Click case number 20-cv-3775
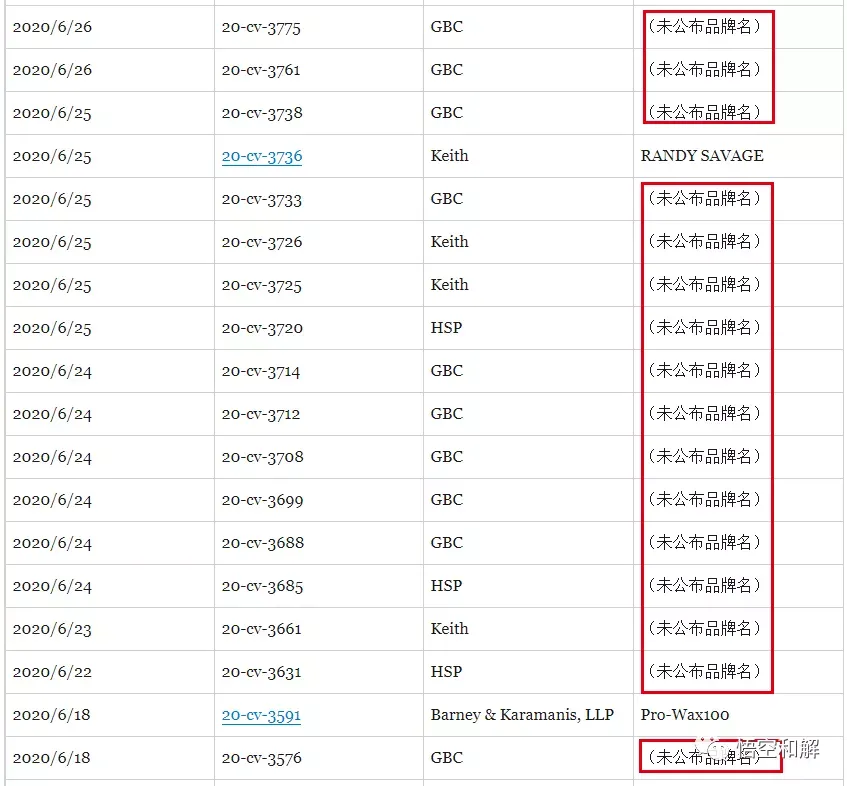The image size is (847, 786). (x=261, y=27)
